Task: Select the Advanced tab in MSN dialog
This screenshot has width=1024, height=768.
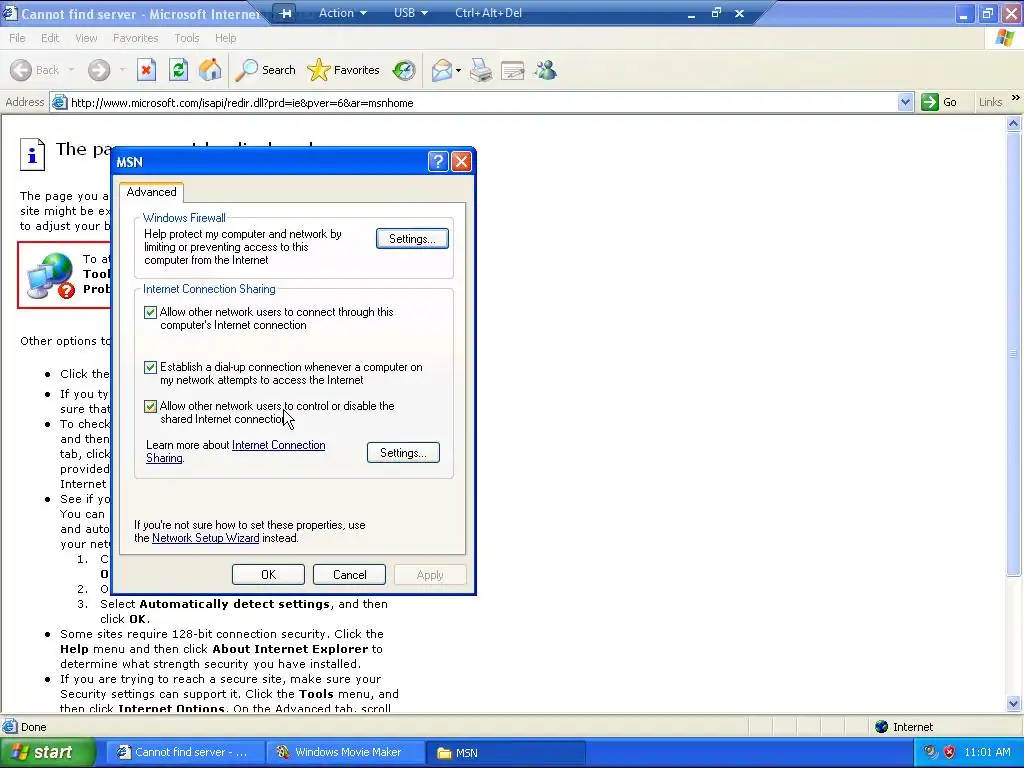Action: pyautogui.click(x=152, y=192)
